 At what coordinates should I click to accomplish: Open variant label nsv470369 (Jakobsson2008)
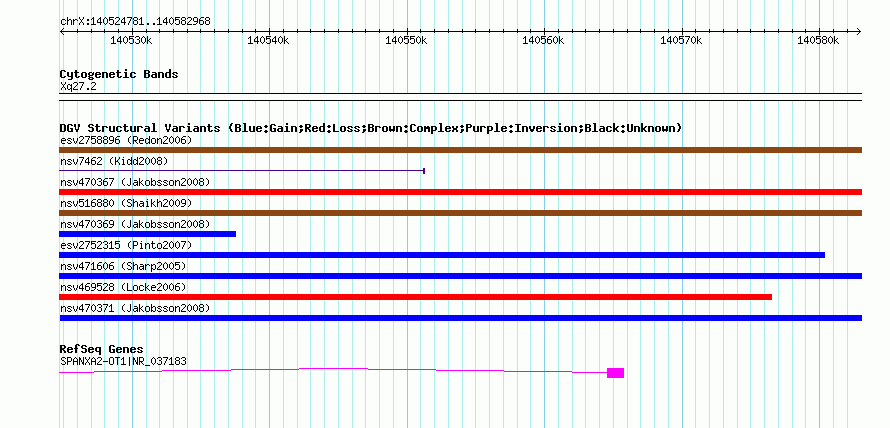[x=135, y=224]
